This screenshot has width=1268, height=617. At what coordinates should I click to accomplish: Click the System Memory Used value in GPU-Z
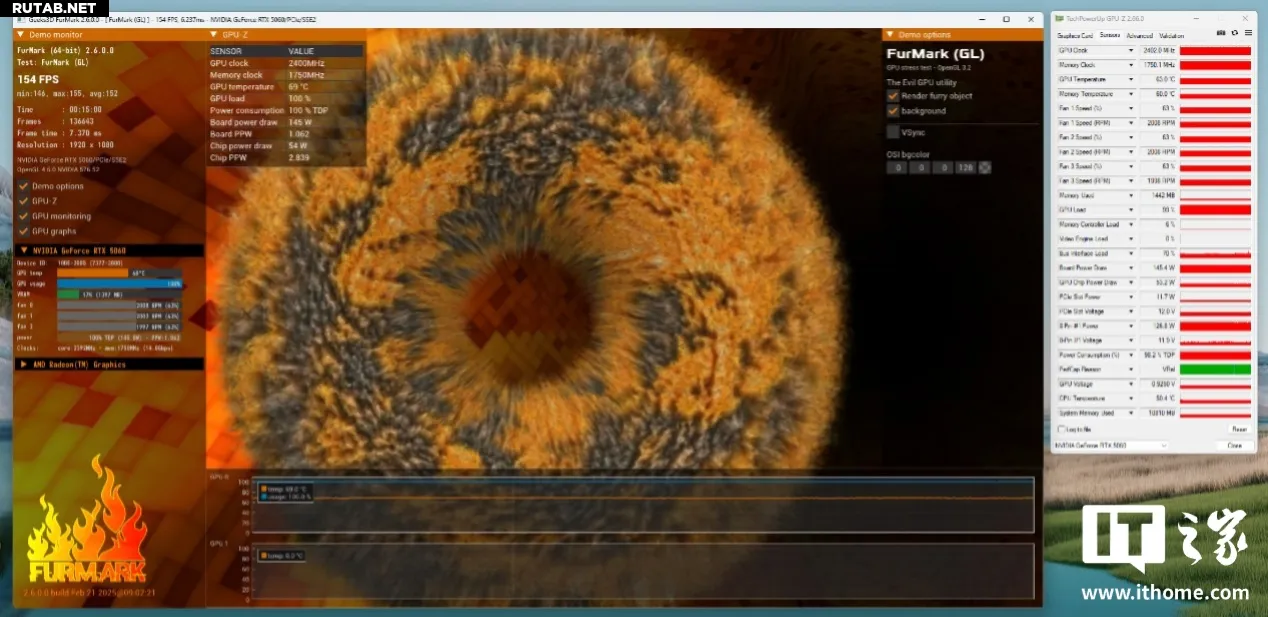click(x=1158, y=412)
